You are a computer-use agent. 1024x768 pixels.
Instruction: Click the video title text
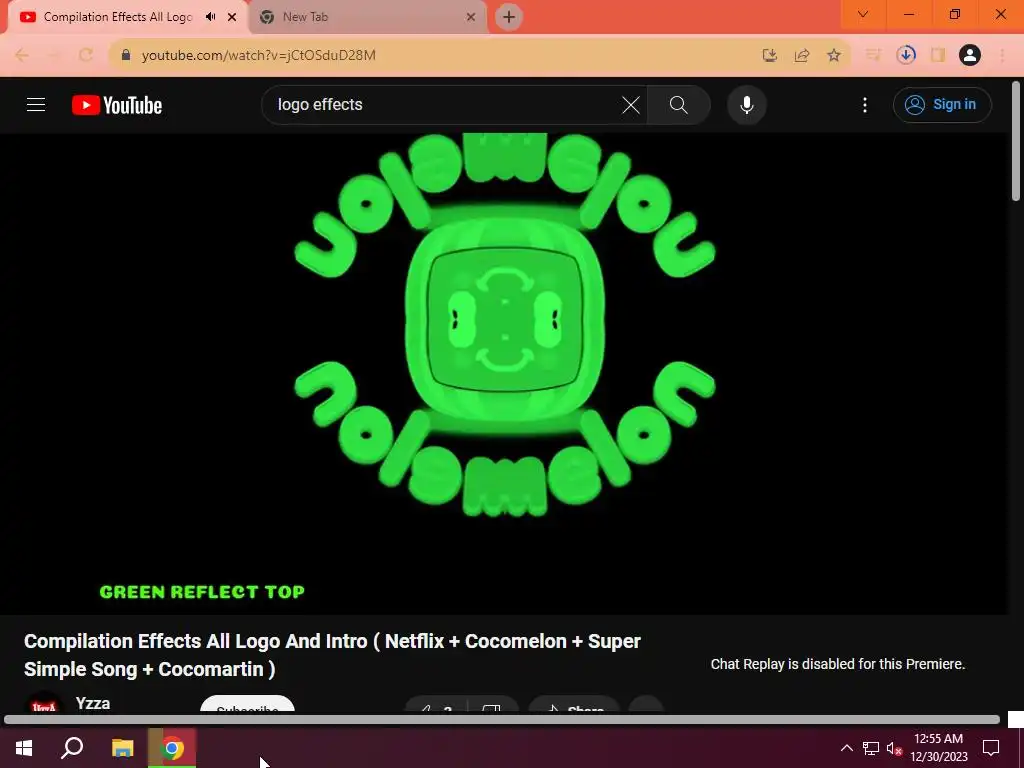(332, 655)
